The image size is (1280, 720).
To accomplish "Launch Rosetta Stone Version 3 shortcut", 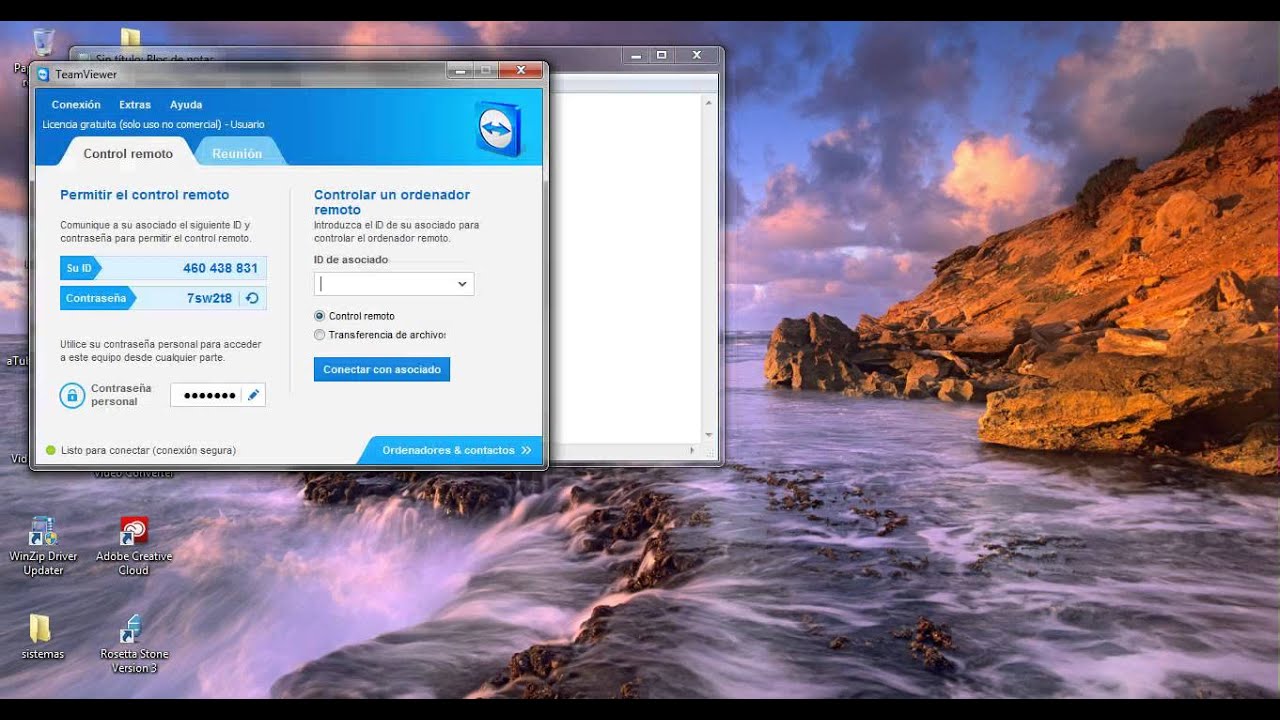I will [x=134, y=644].
